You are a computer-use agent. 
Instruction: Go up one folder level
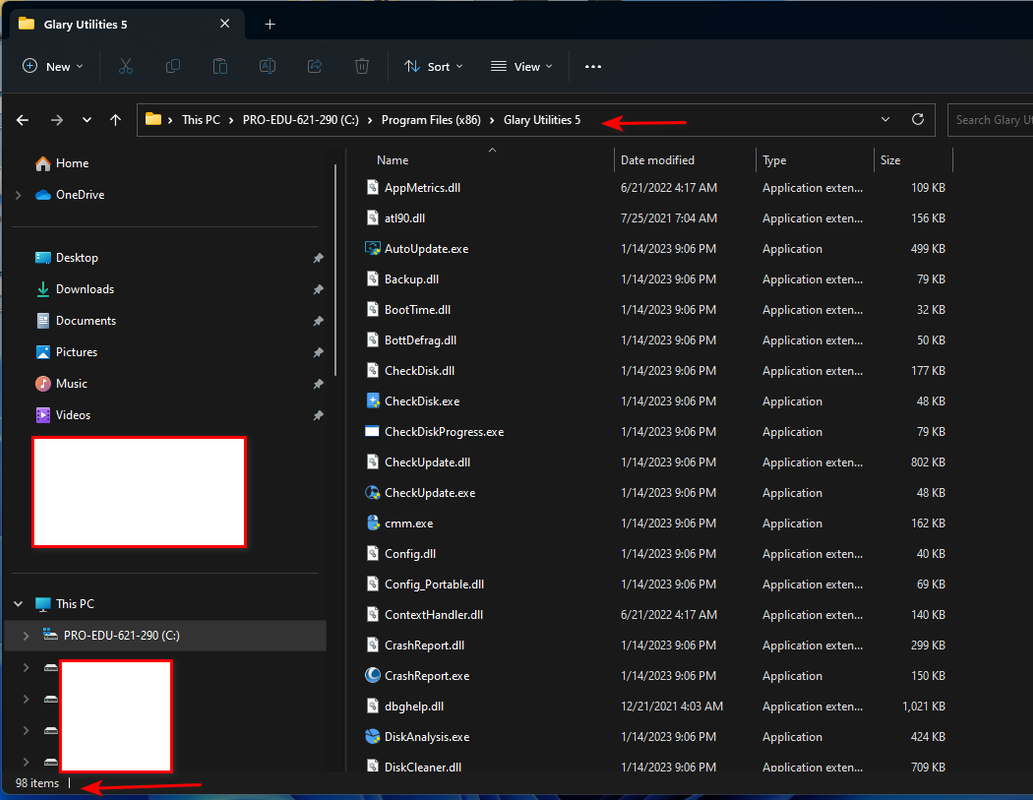pos(115,120)
